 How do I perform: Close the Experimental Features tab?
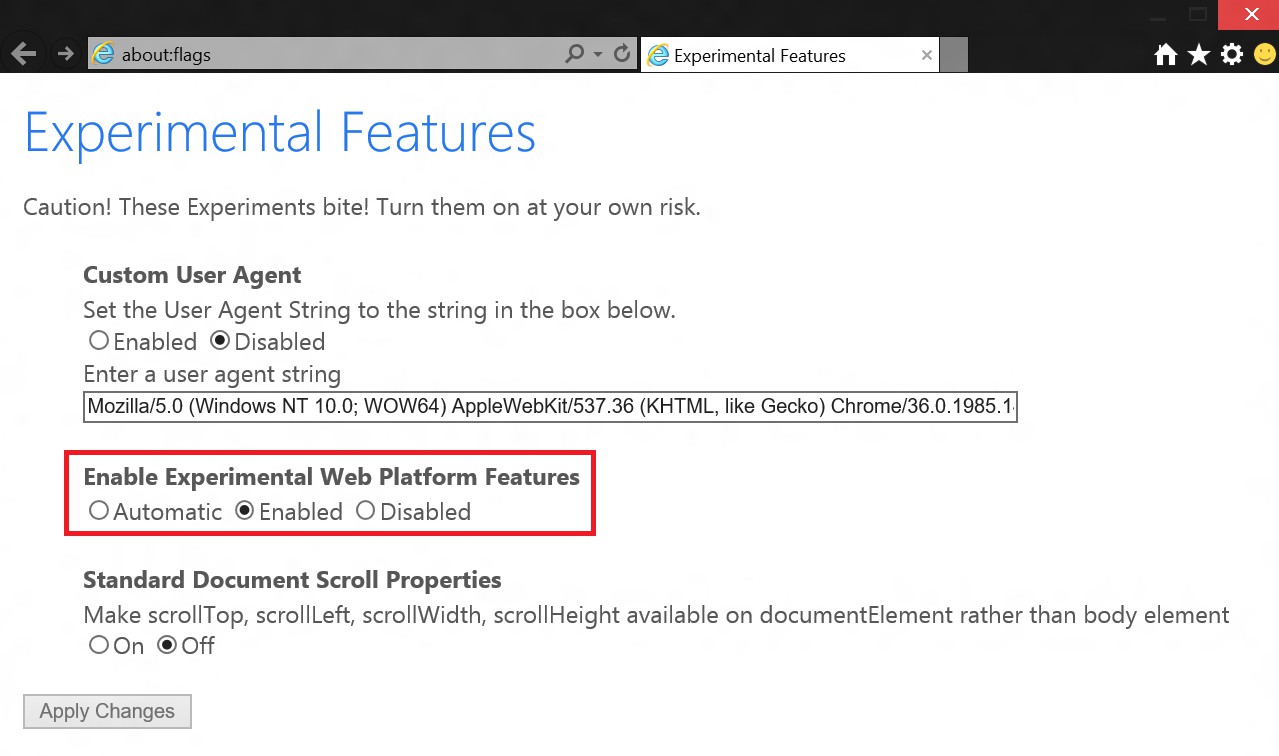pyautogui.click(x=927, y=56)
